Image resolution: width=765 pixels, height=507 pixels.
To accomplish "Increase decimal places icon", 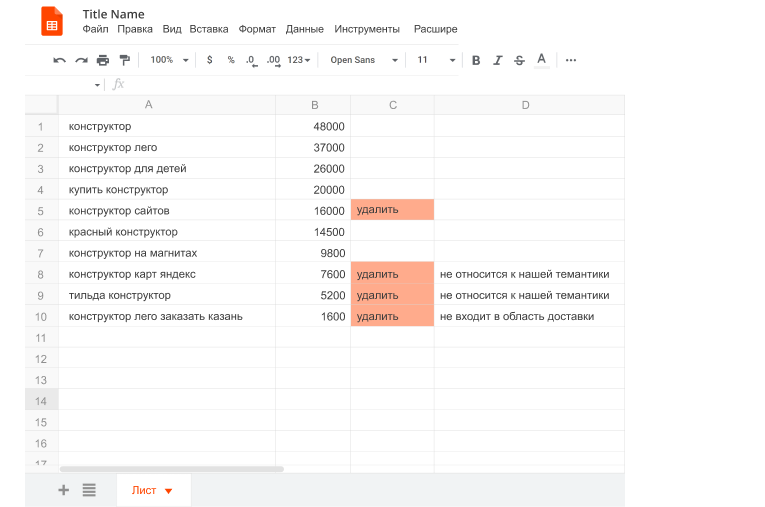I will (273, 61).
